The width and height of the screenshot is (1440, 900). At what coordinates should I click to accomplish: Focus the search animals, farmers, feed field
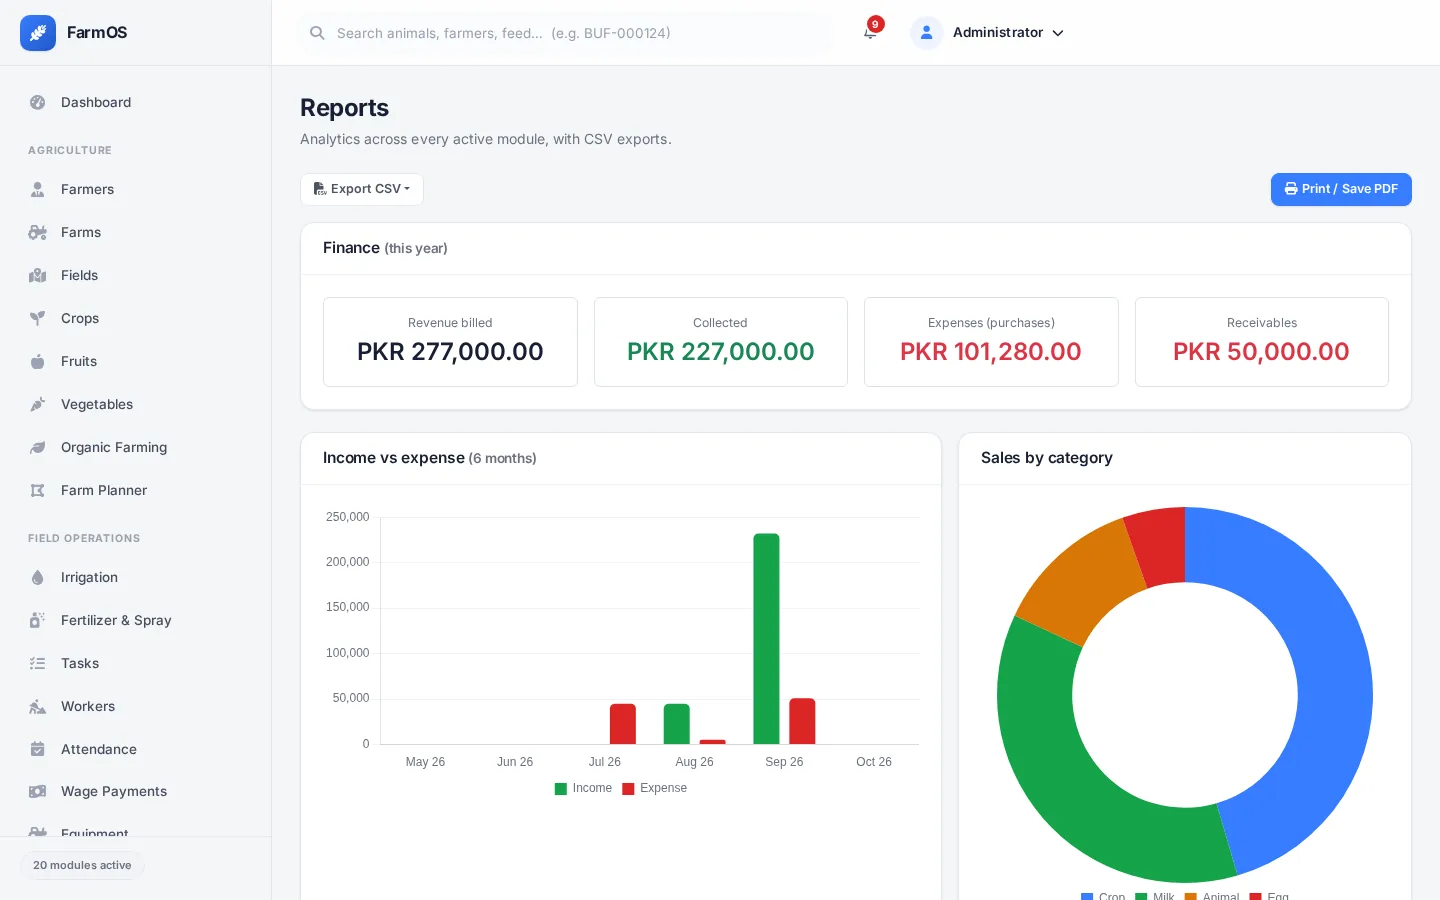tap(565, 33)
